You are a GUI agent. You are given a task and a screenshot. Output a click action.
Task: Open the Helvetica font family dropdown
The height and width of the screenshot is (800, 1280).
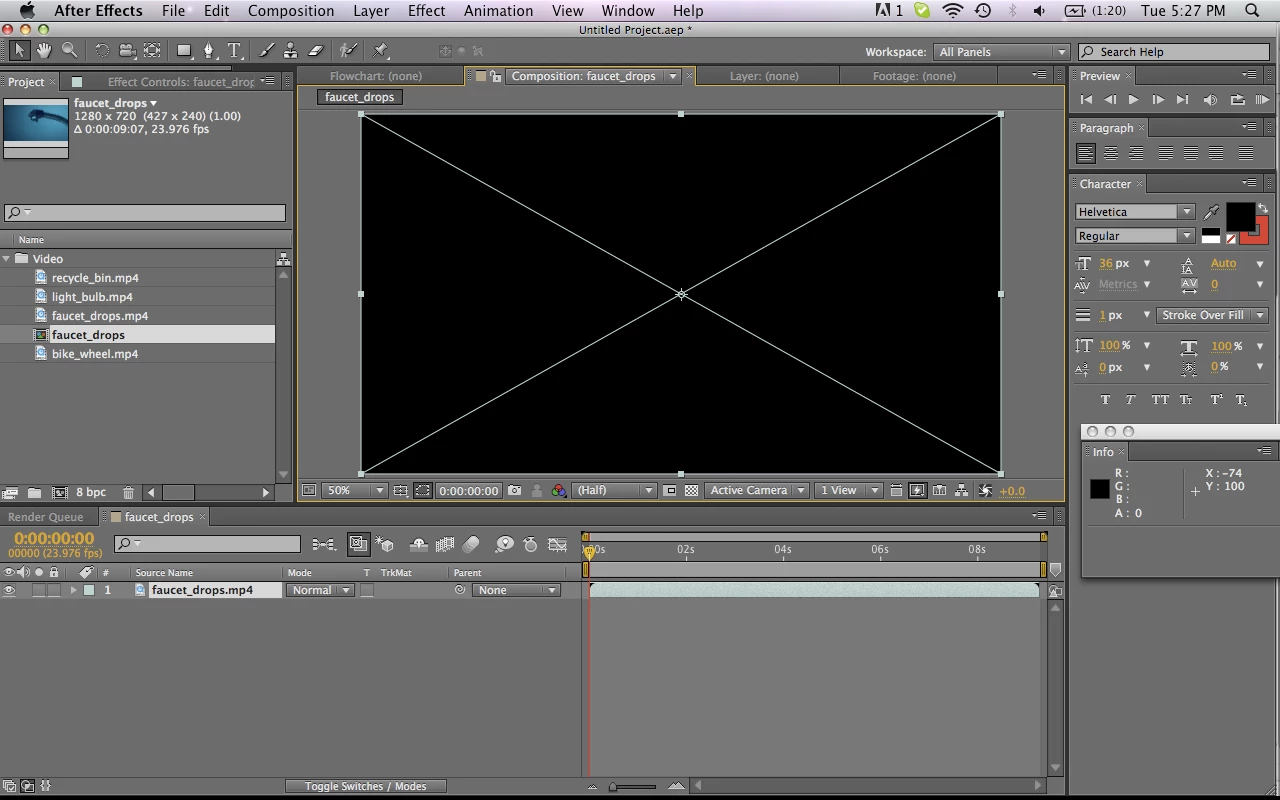click(1135, 212)
